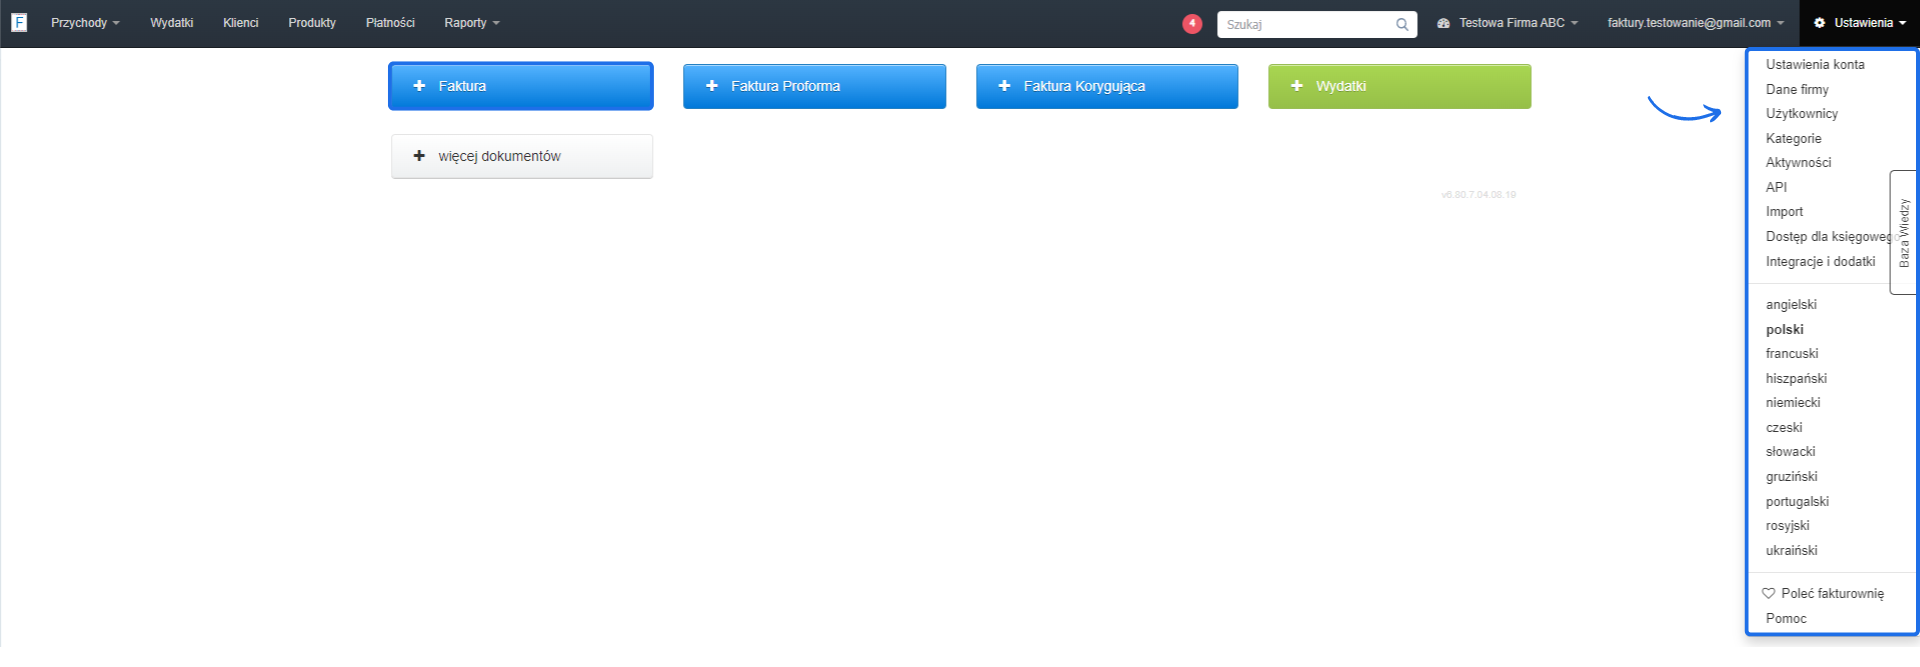The image size is (1920, 667).
Task: Select Dane firmy from settings menu
Action: (x=1797, y=89)
